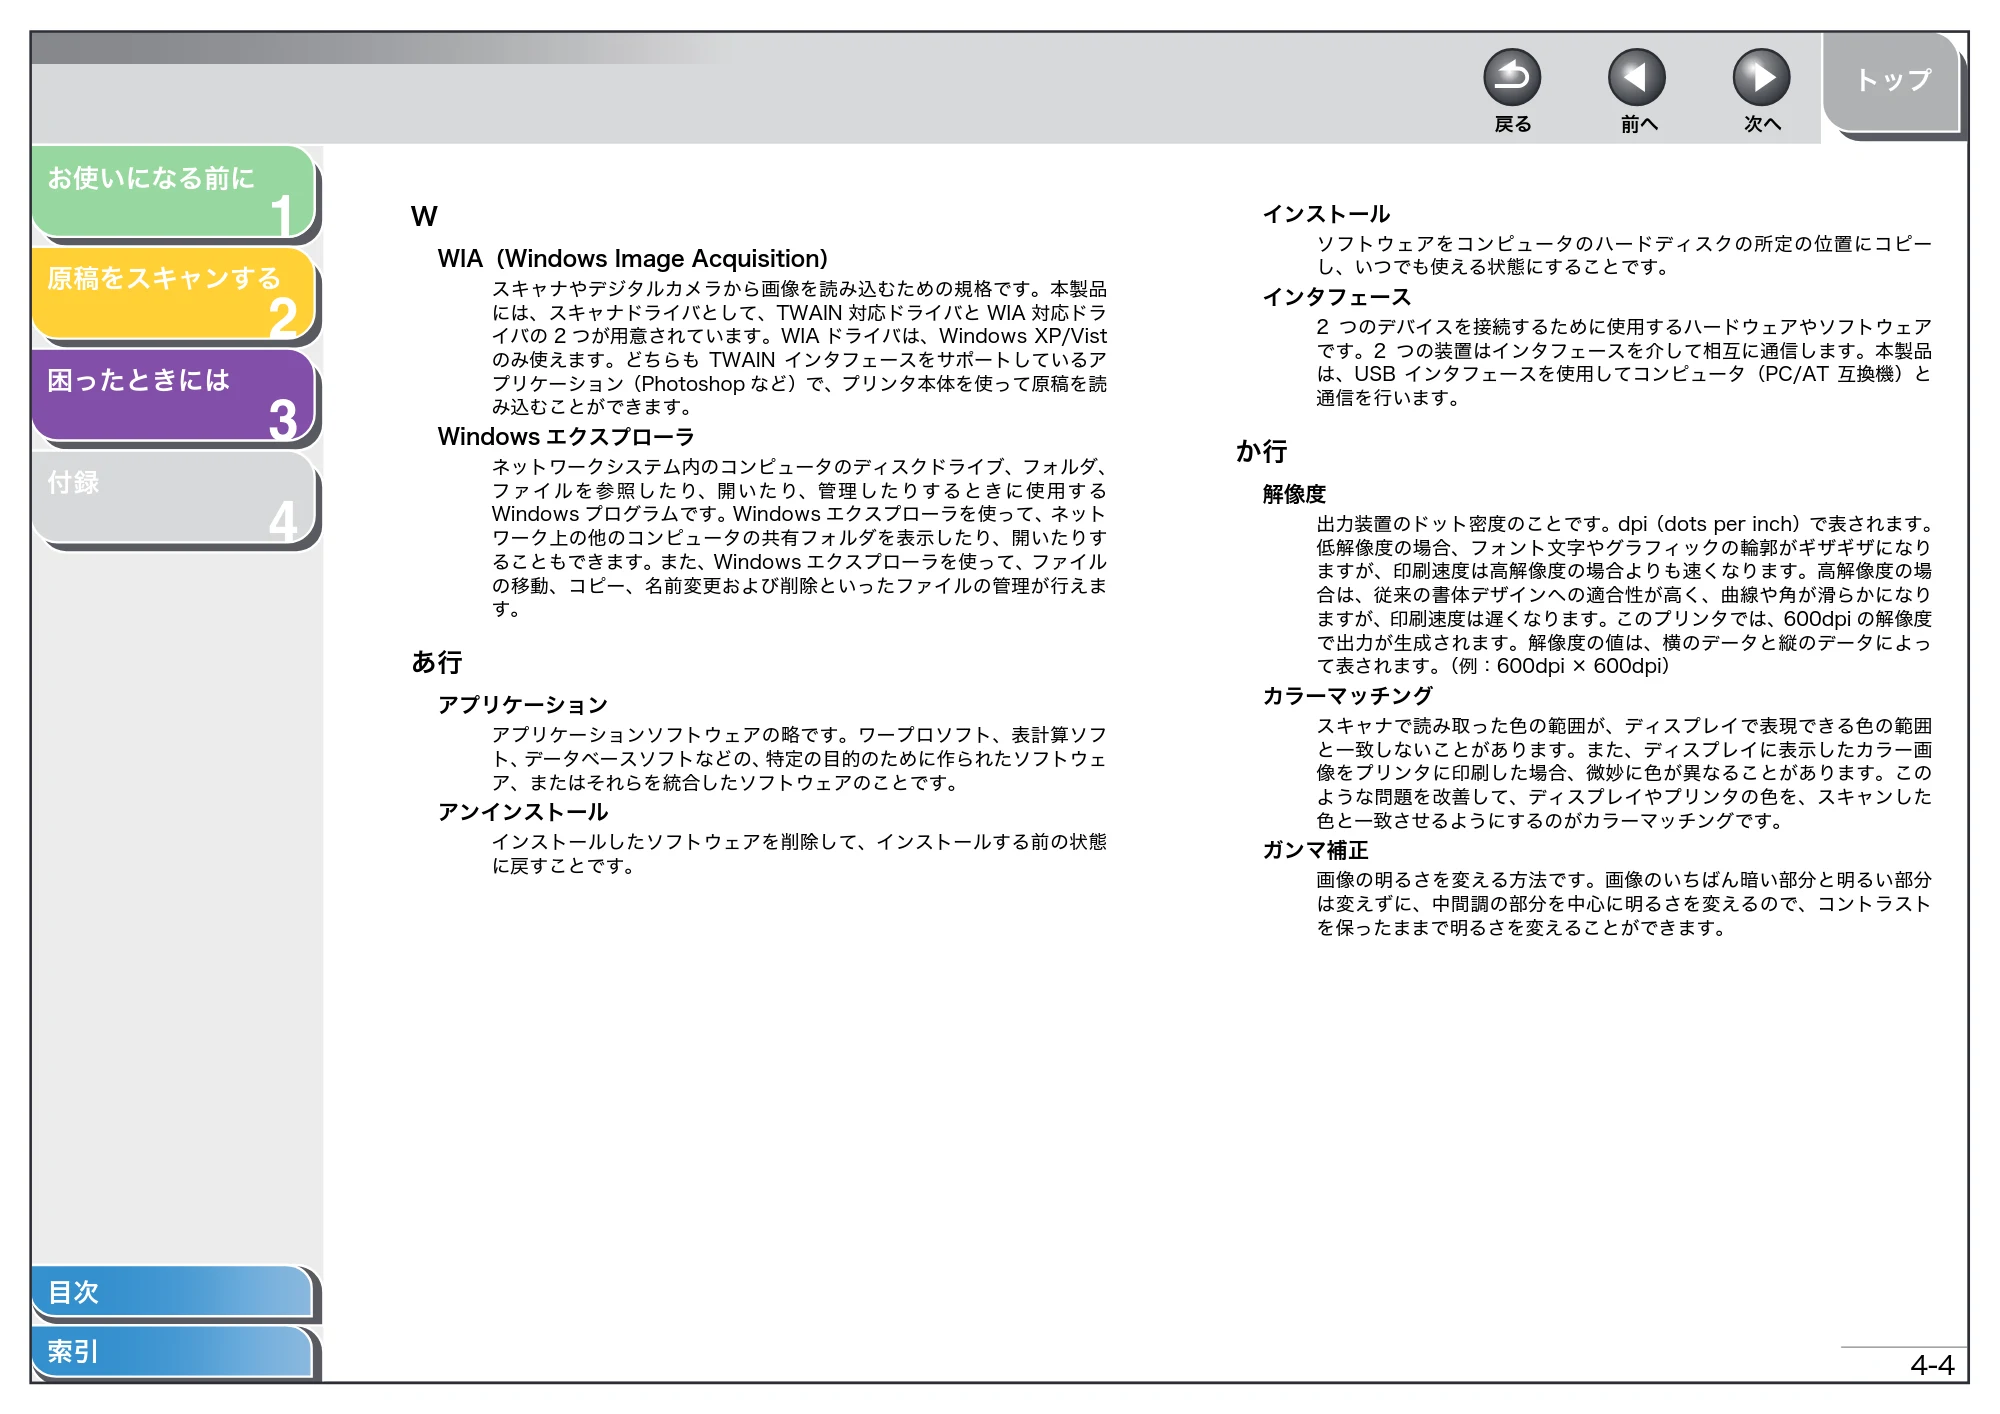
Task: Click the アンインストール glossary term
Action: [522, 812]
